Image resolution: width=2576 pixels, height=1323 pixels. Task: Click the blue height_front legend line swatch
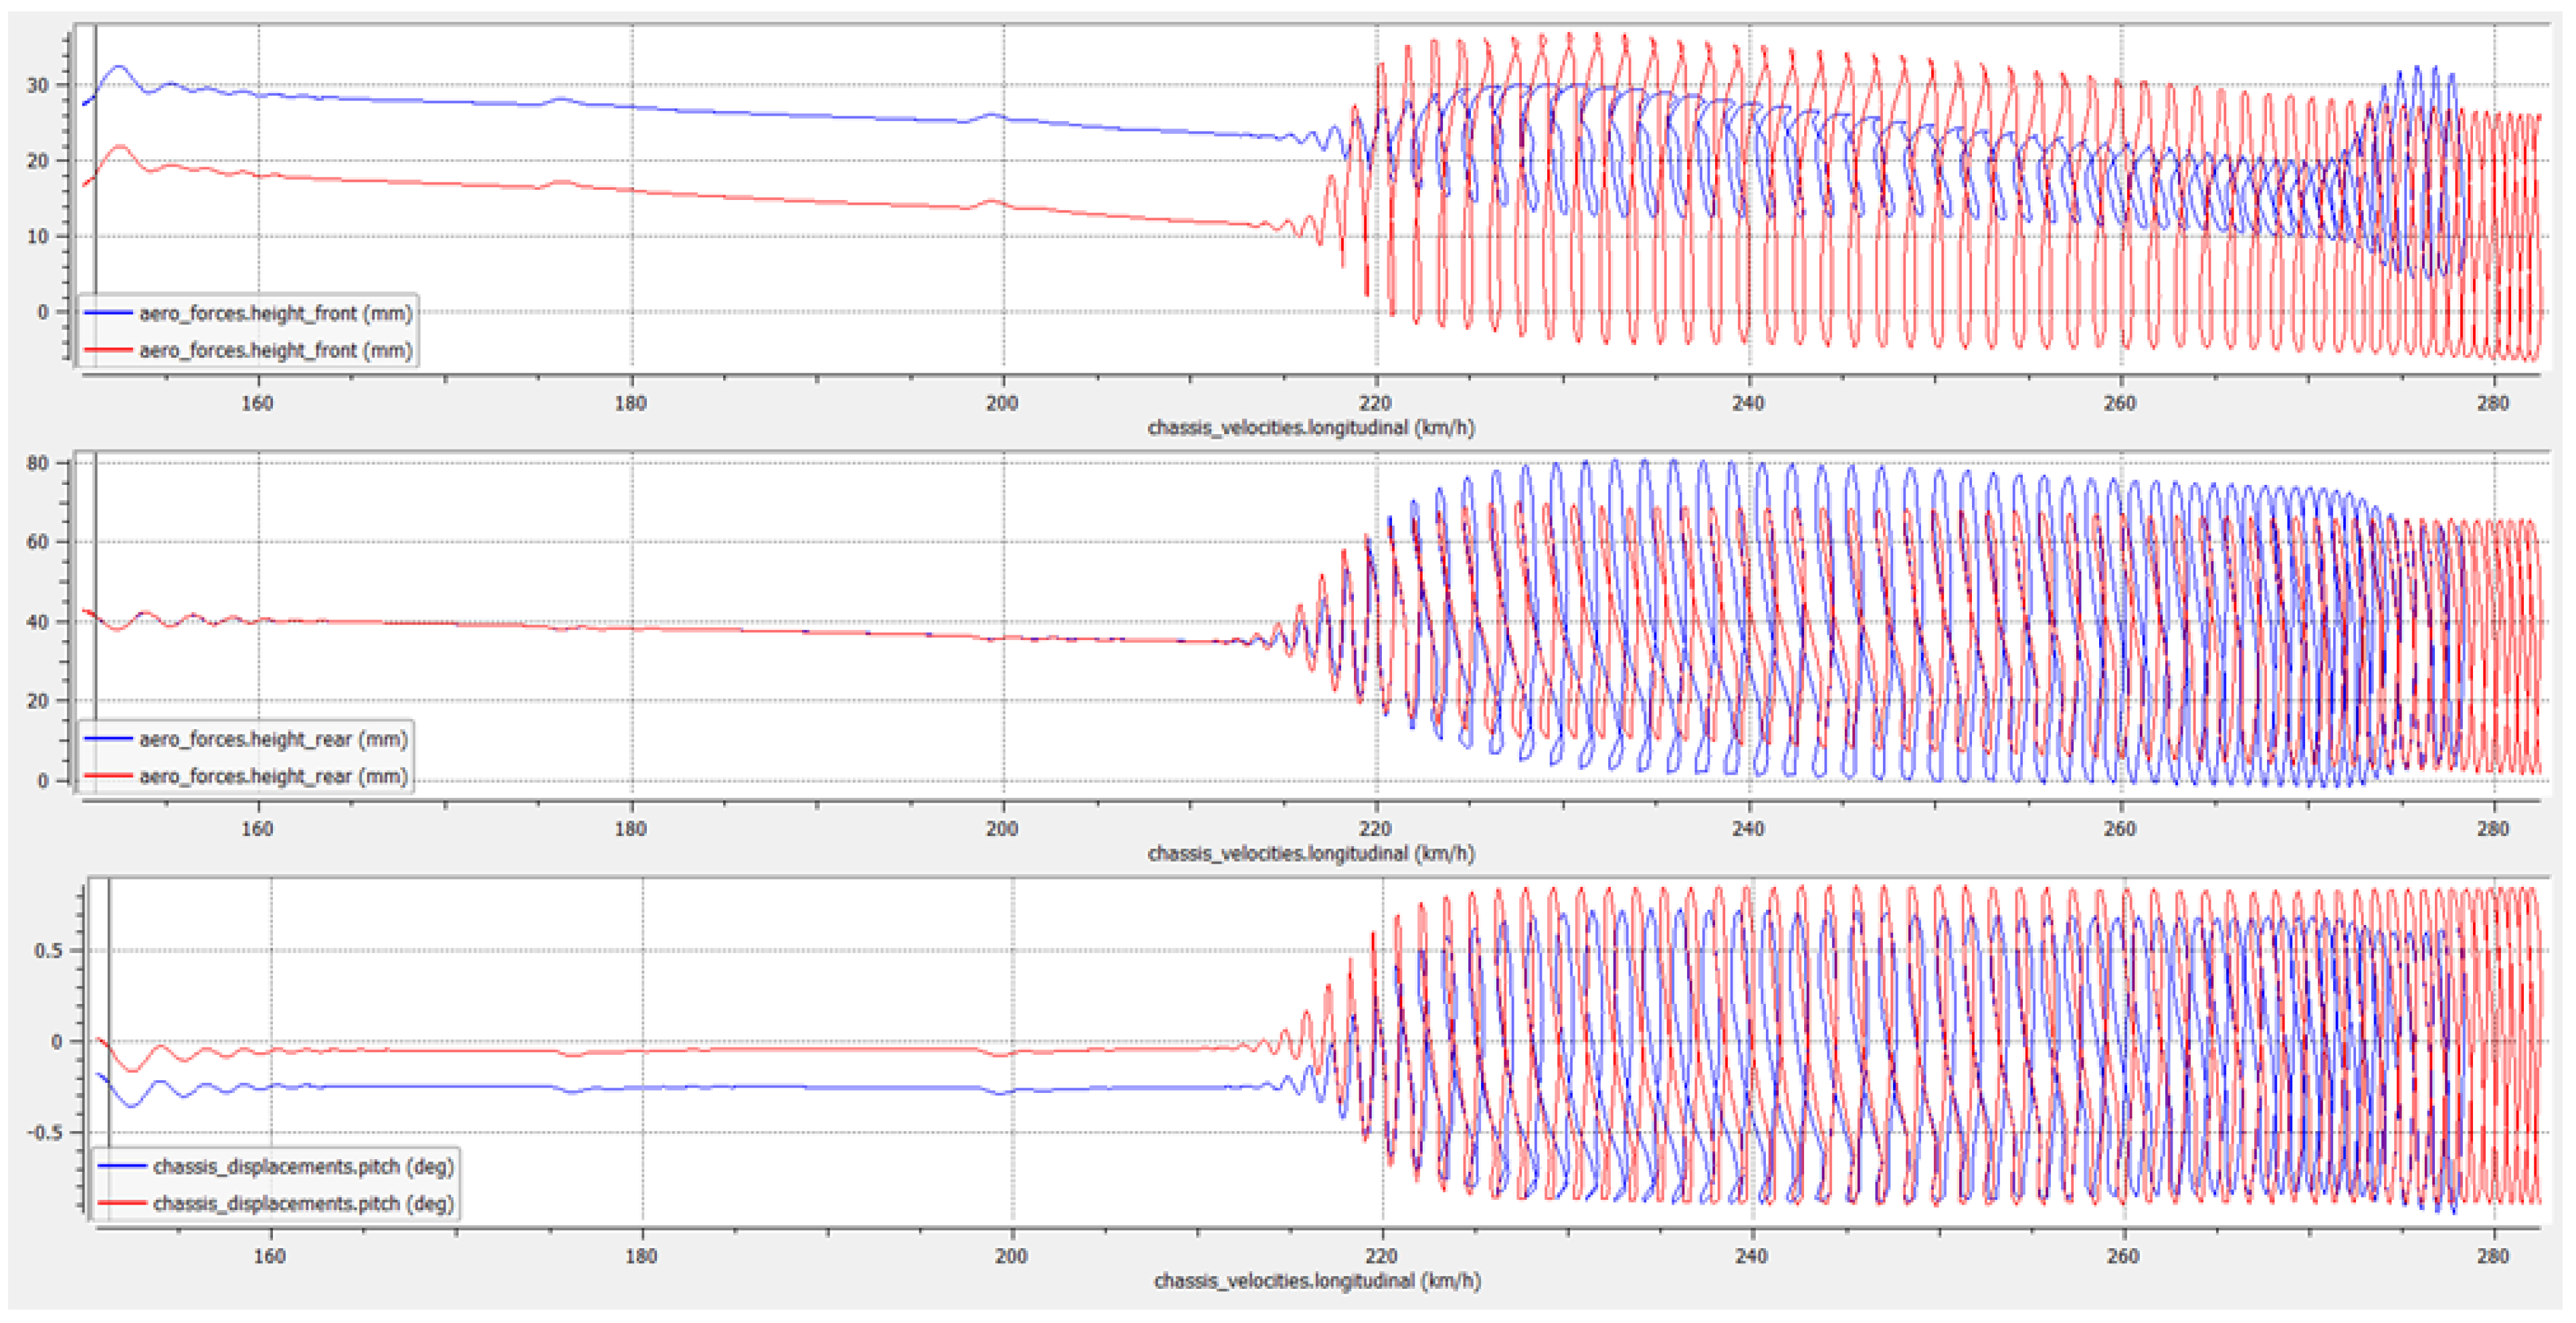(x=108, y=313)
